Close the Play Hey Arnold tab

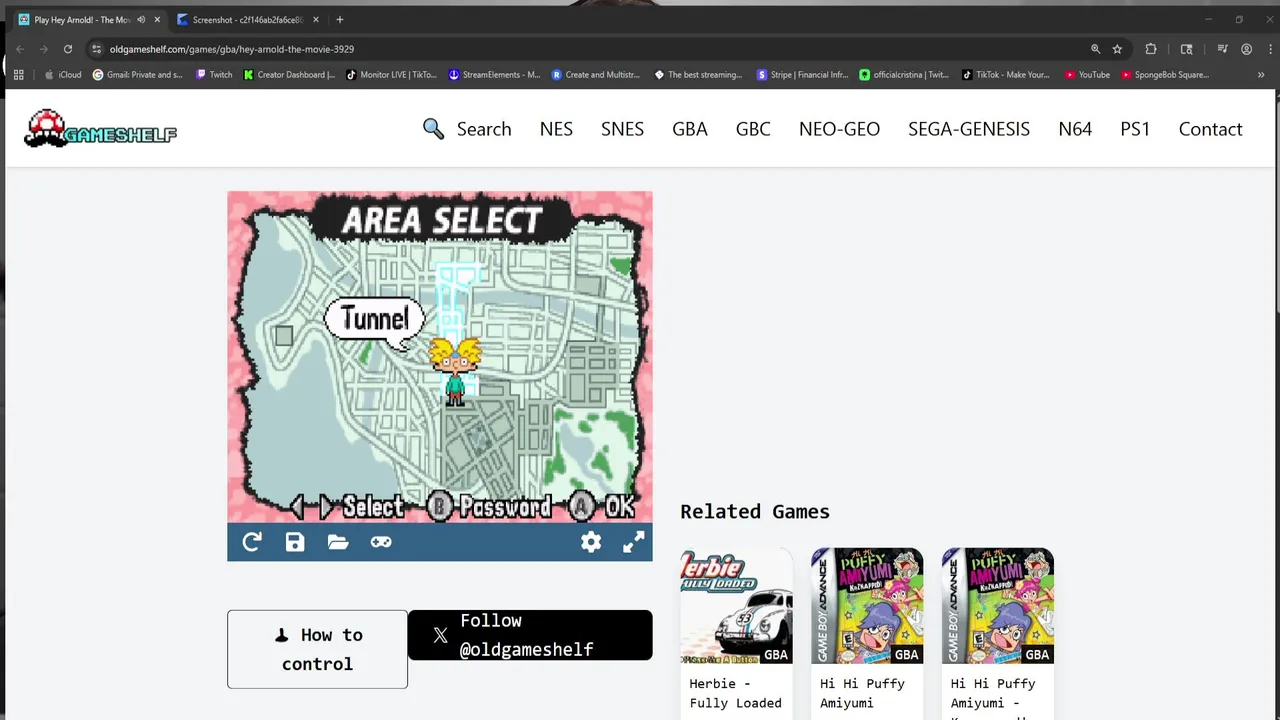pyautogui.click(x=157, y=20)
